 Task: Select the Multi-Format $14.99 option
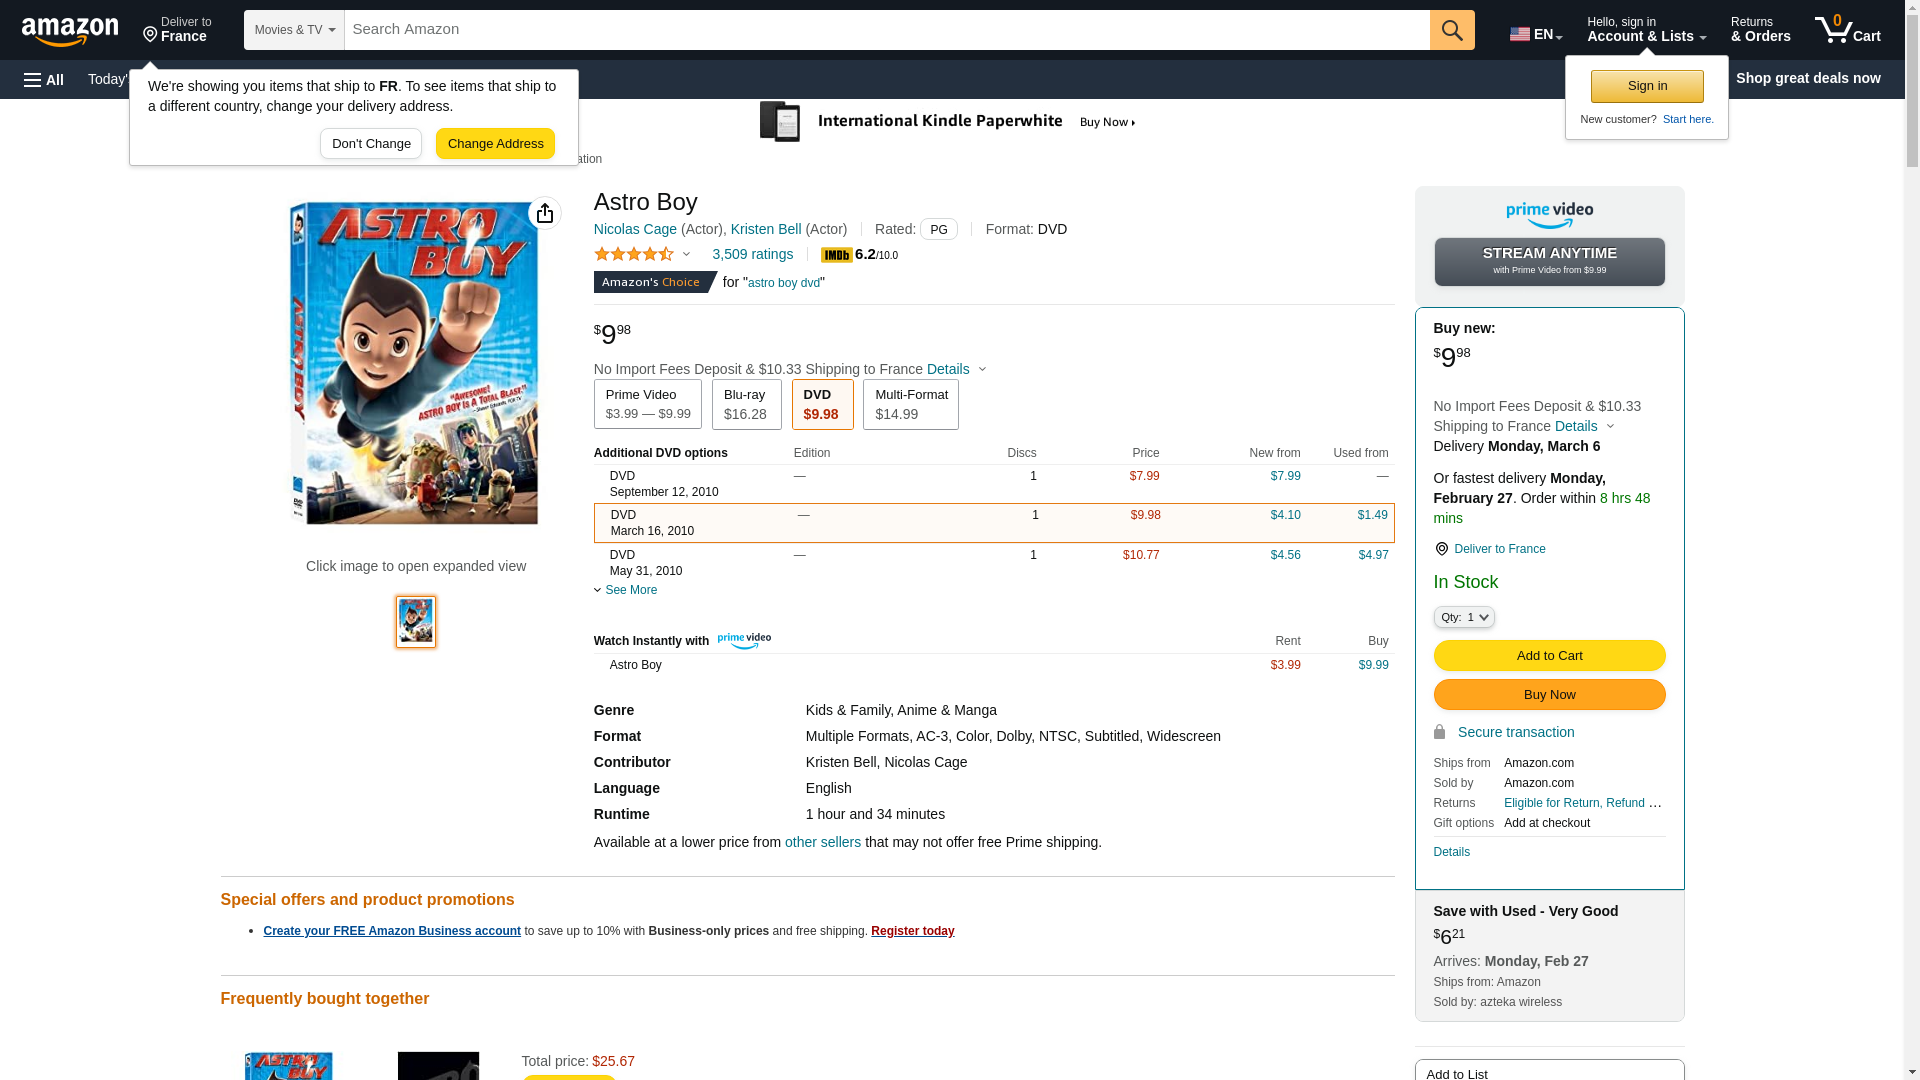pos(910,404)
